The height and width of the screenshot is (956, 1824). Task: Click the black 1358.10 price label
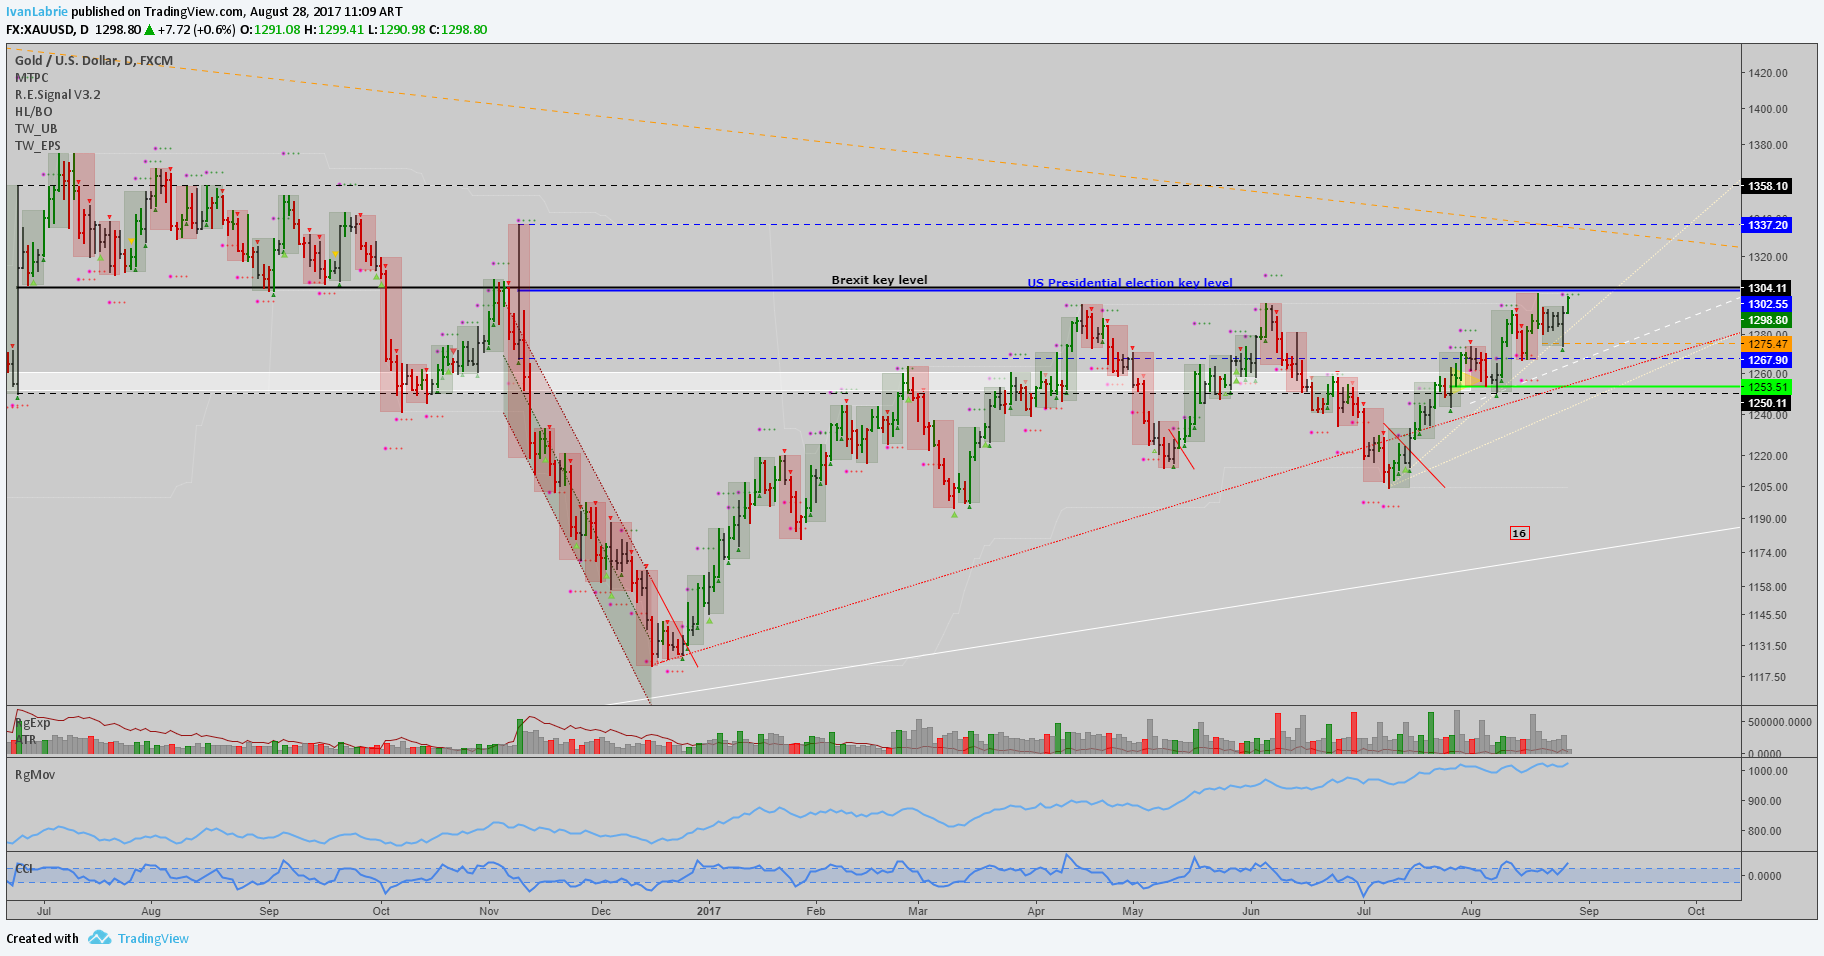(x=1767, y=186)
